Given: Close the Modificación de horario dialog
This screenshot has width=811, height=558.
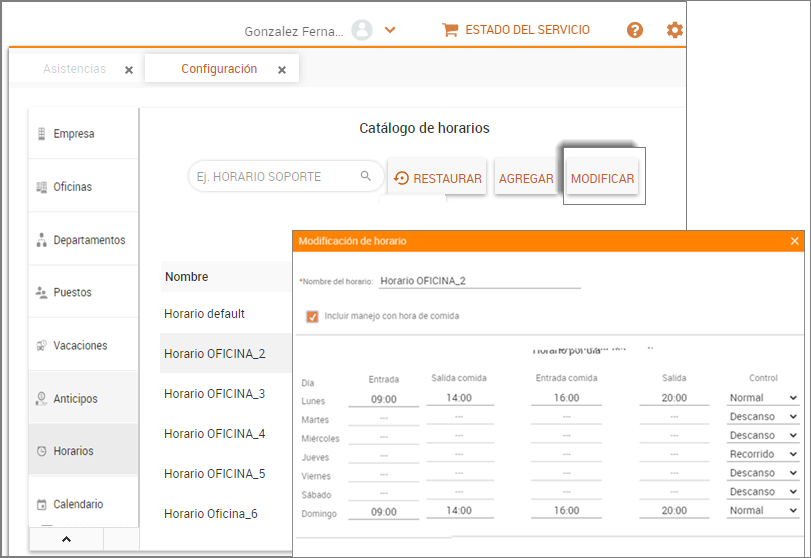Looking at the screenshot, I should coord(795,241).
